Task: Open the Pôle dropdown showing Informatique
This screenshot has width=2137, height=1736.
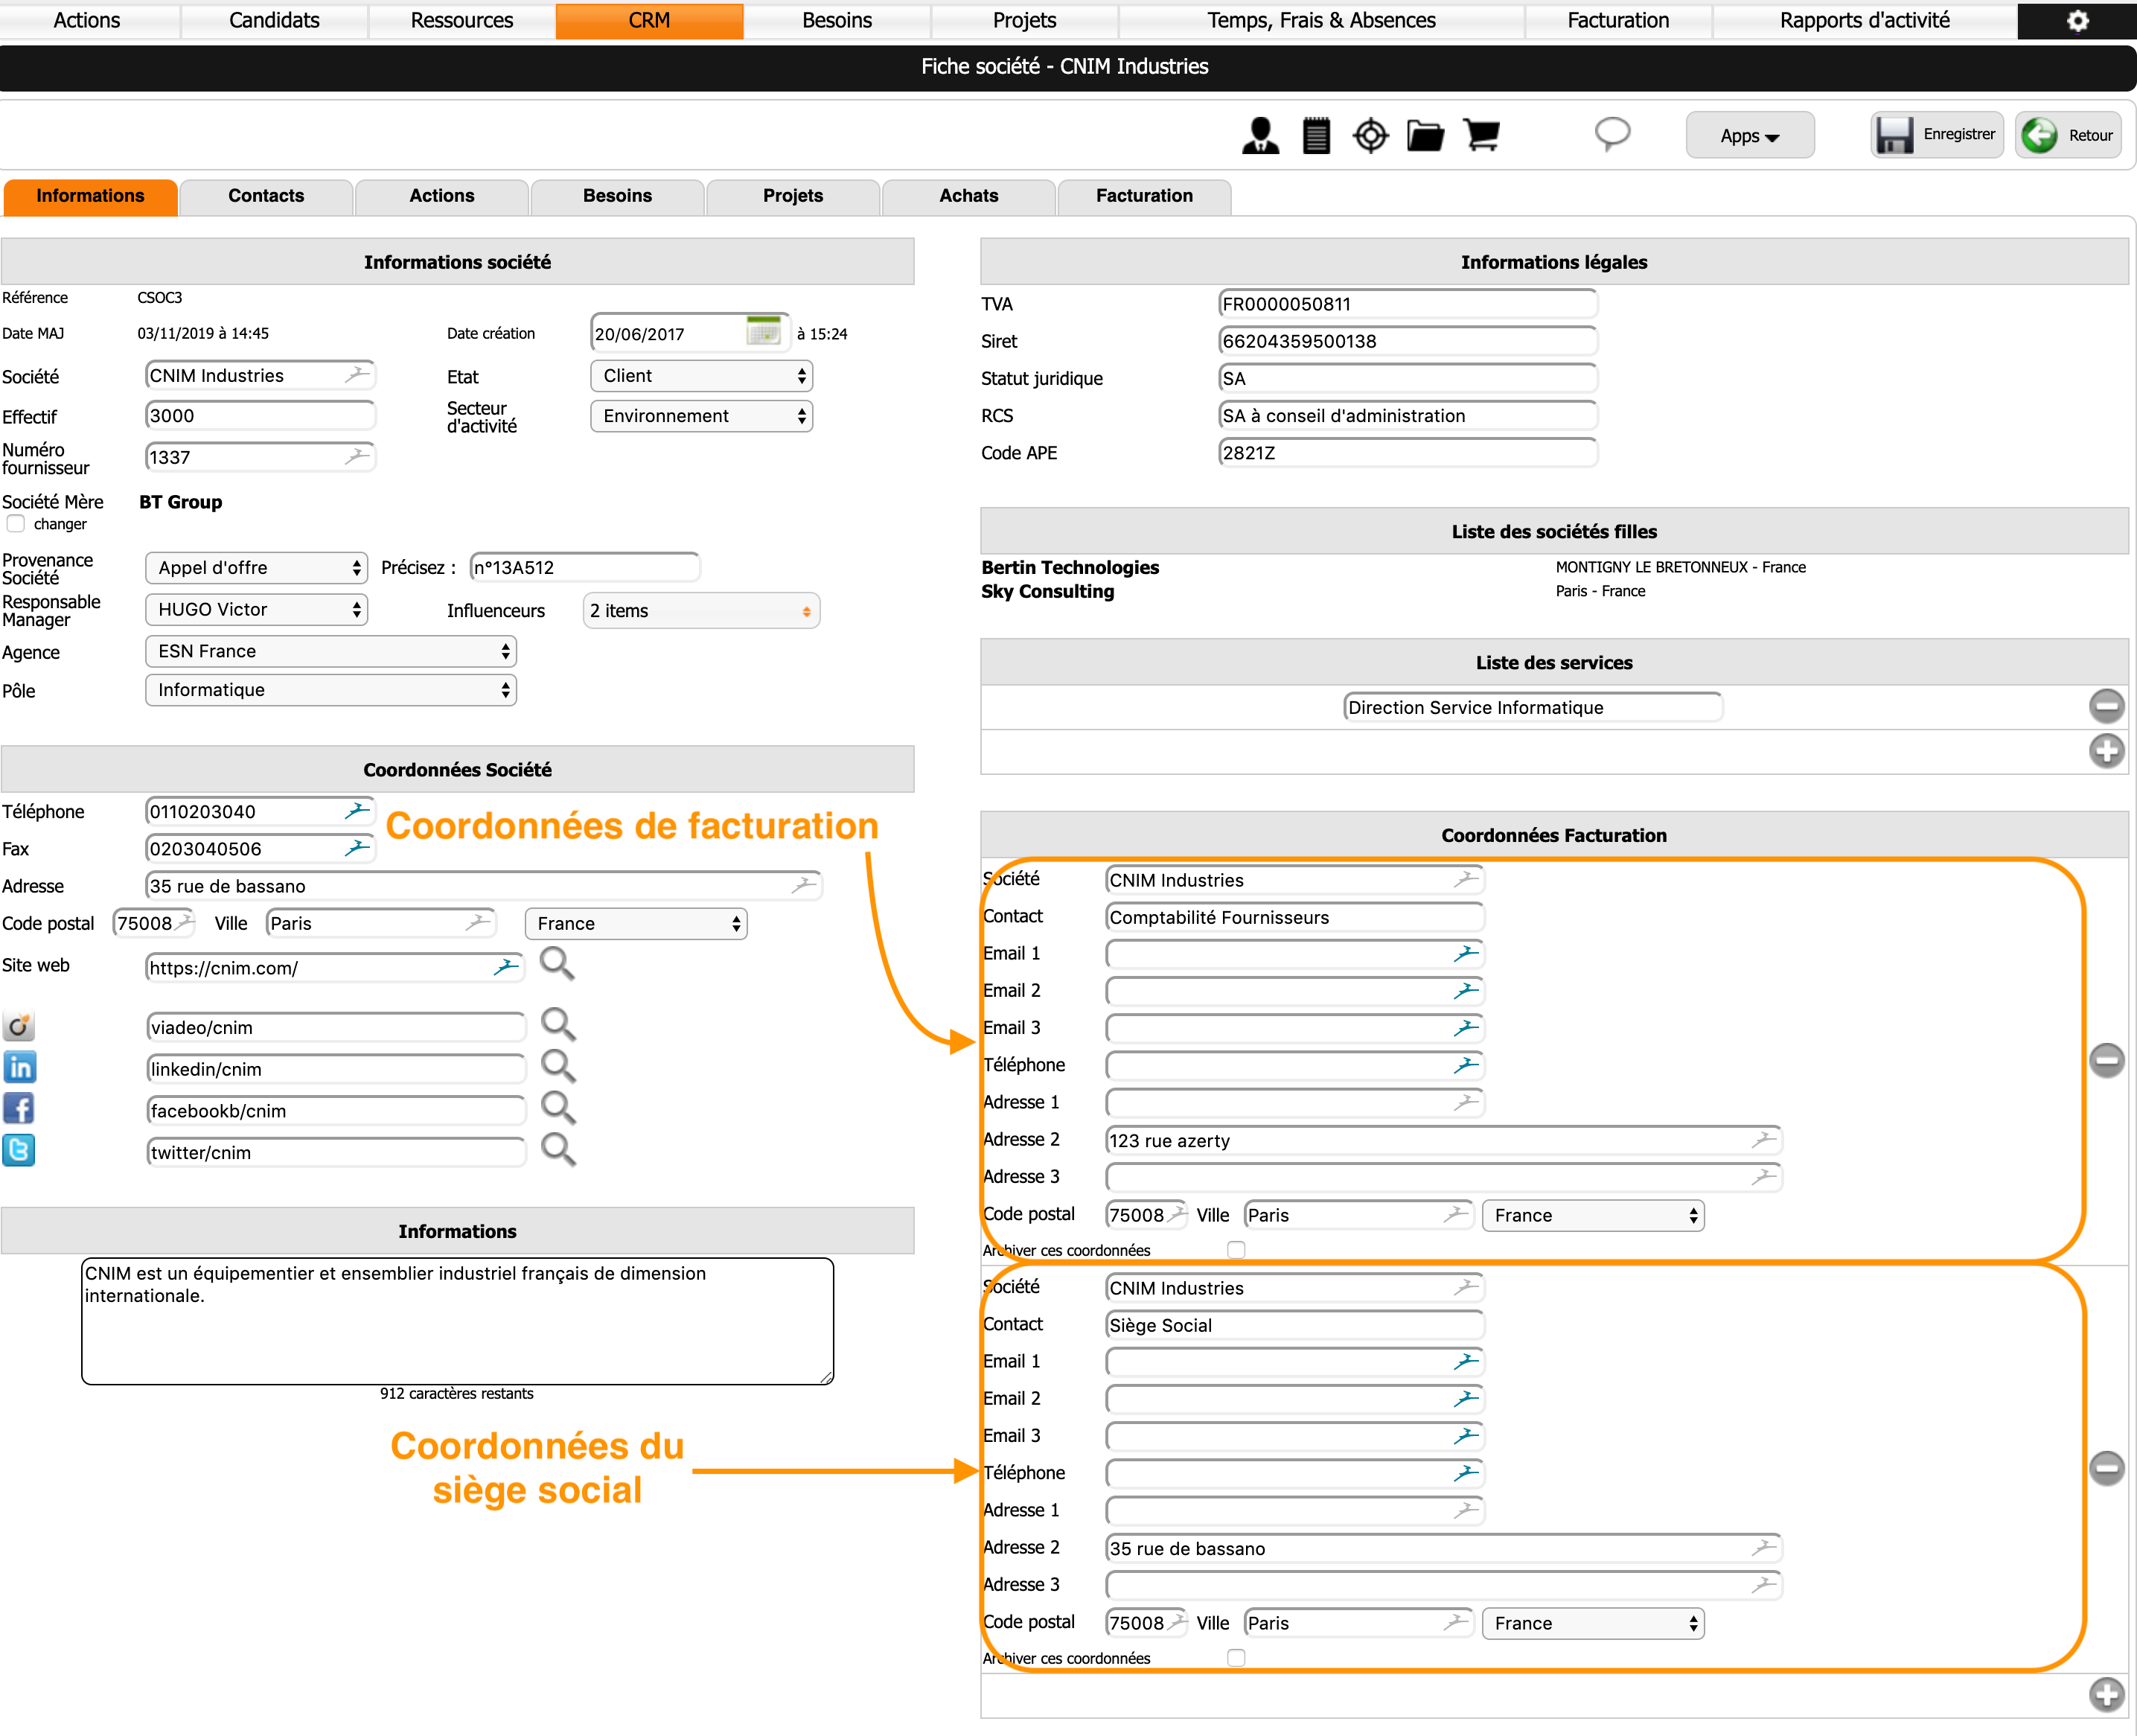Action: (x=331, y=690)
